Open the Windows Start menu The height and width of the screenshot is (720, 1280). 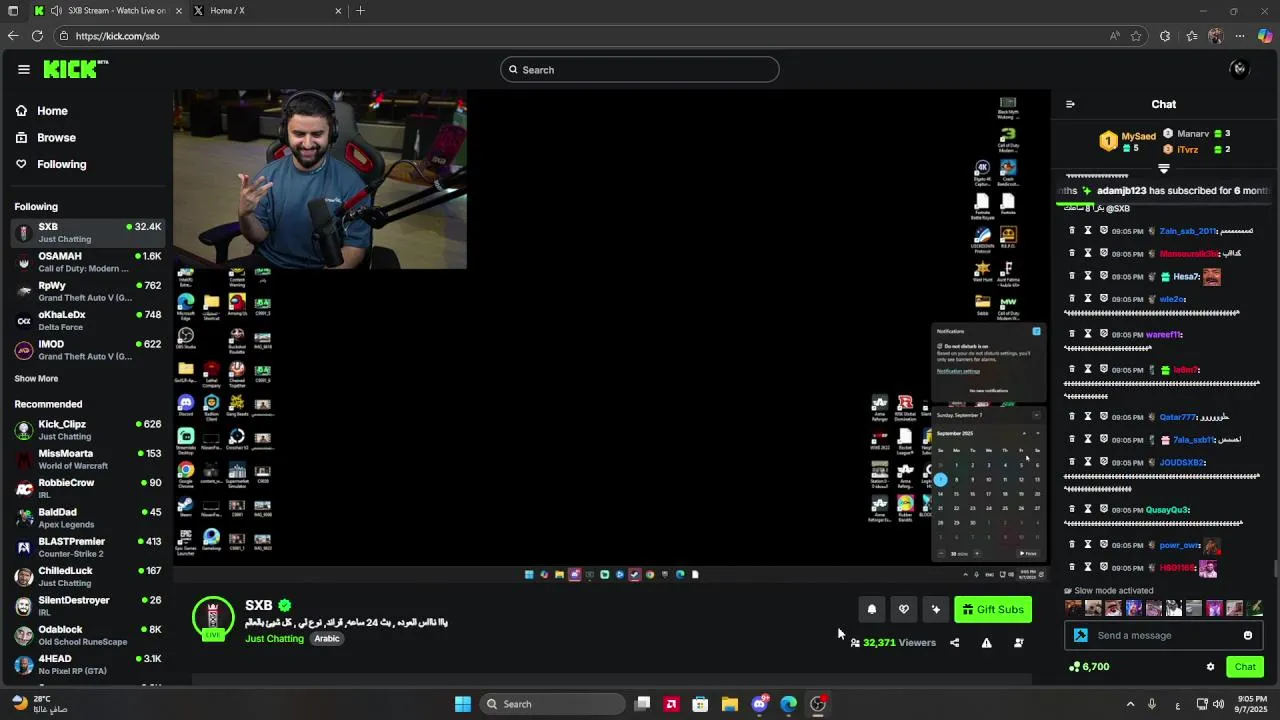(463, 704)
